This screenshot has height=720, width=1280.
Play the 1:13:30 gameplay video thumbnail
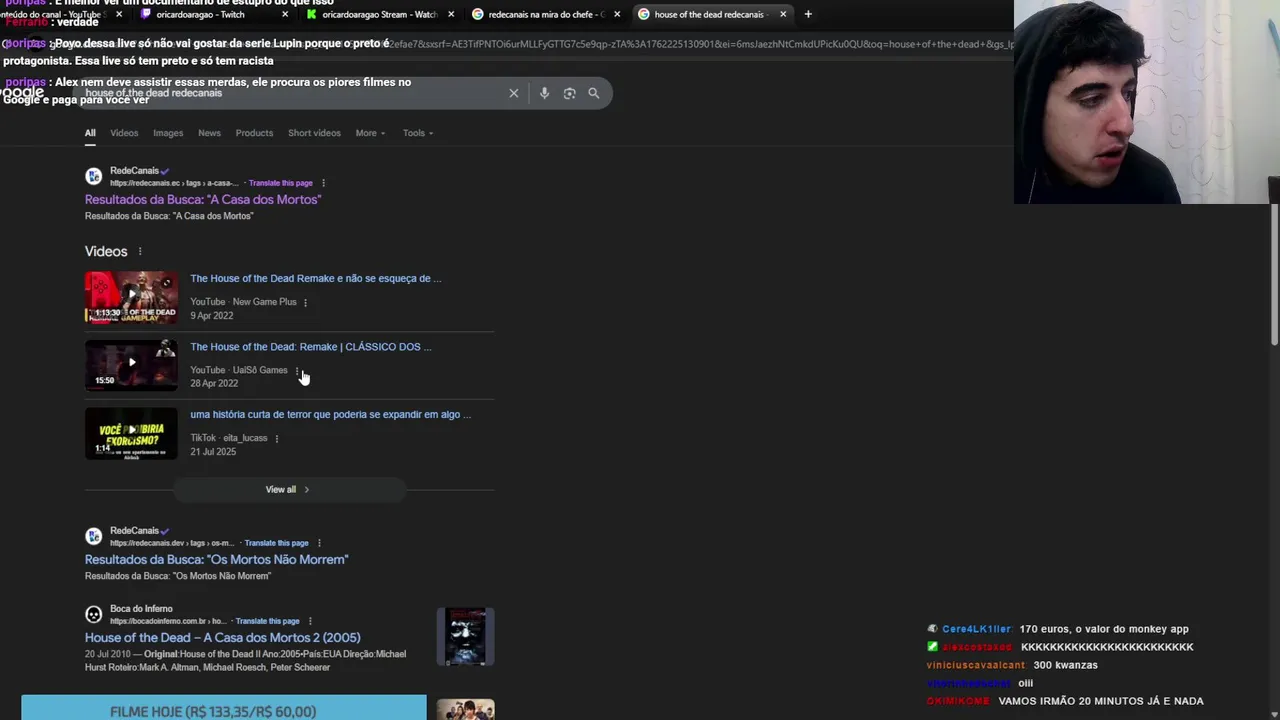pos(131,297)
